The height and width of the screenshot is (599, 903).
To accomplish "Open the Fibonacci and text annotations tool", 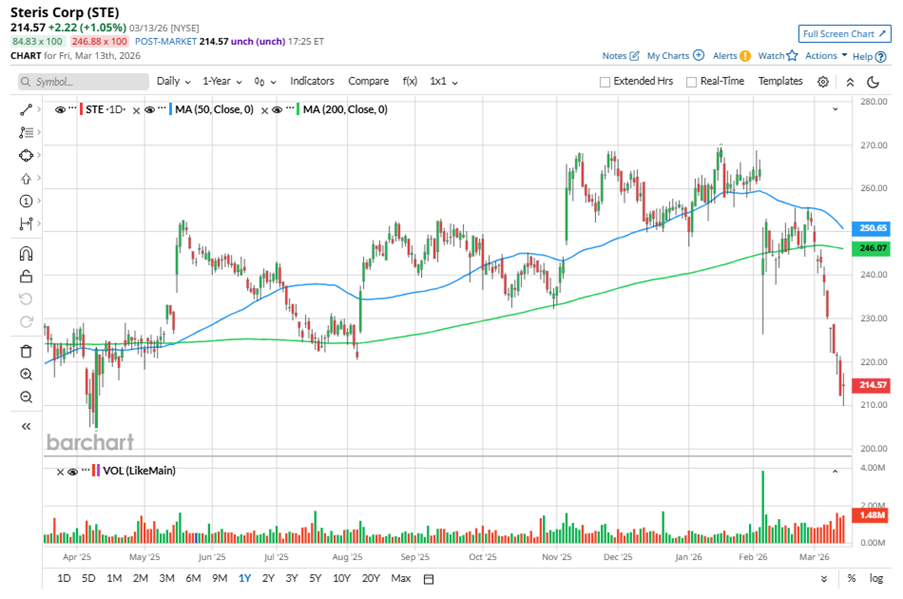I will tap(26, 132).
